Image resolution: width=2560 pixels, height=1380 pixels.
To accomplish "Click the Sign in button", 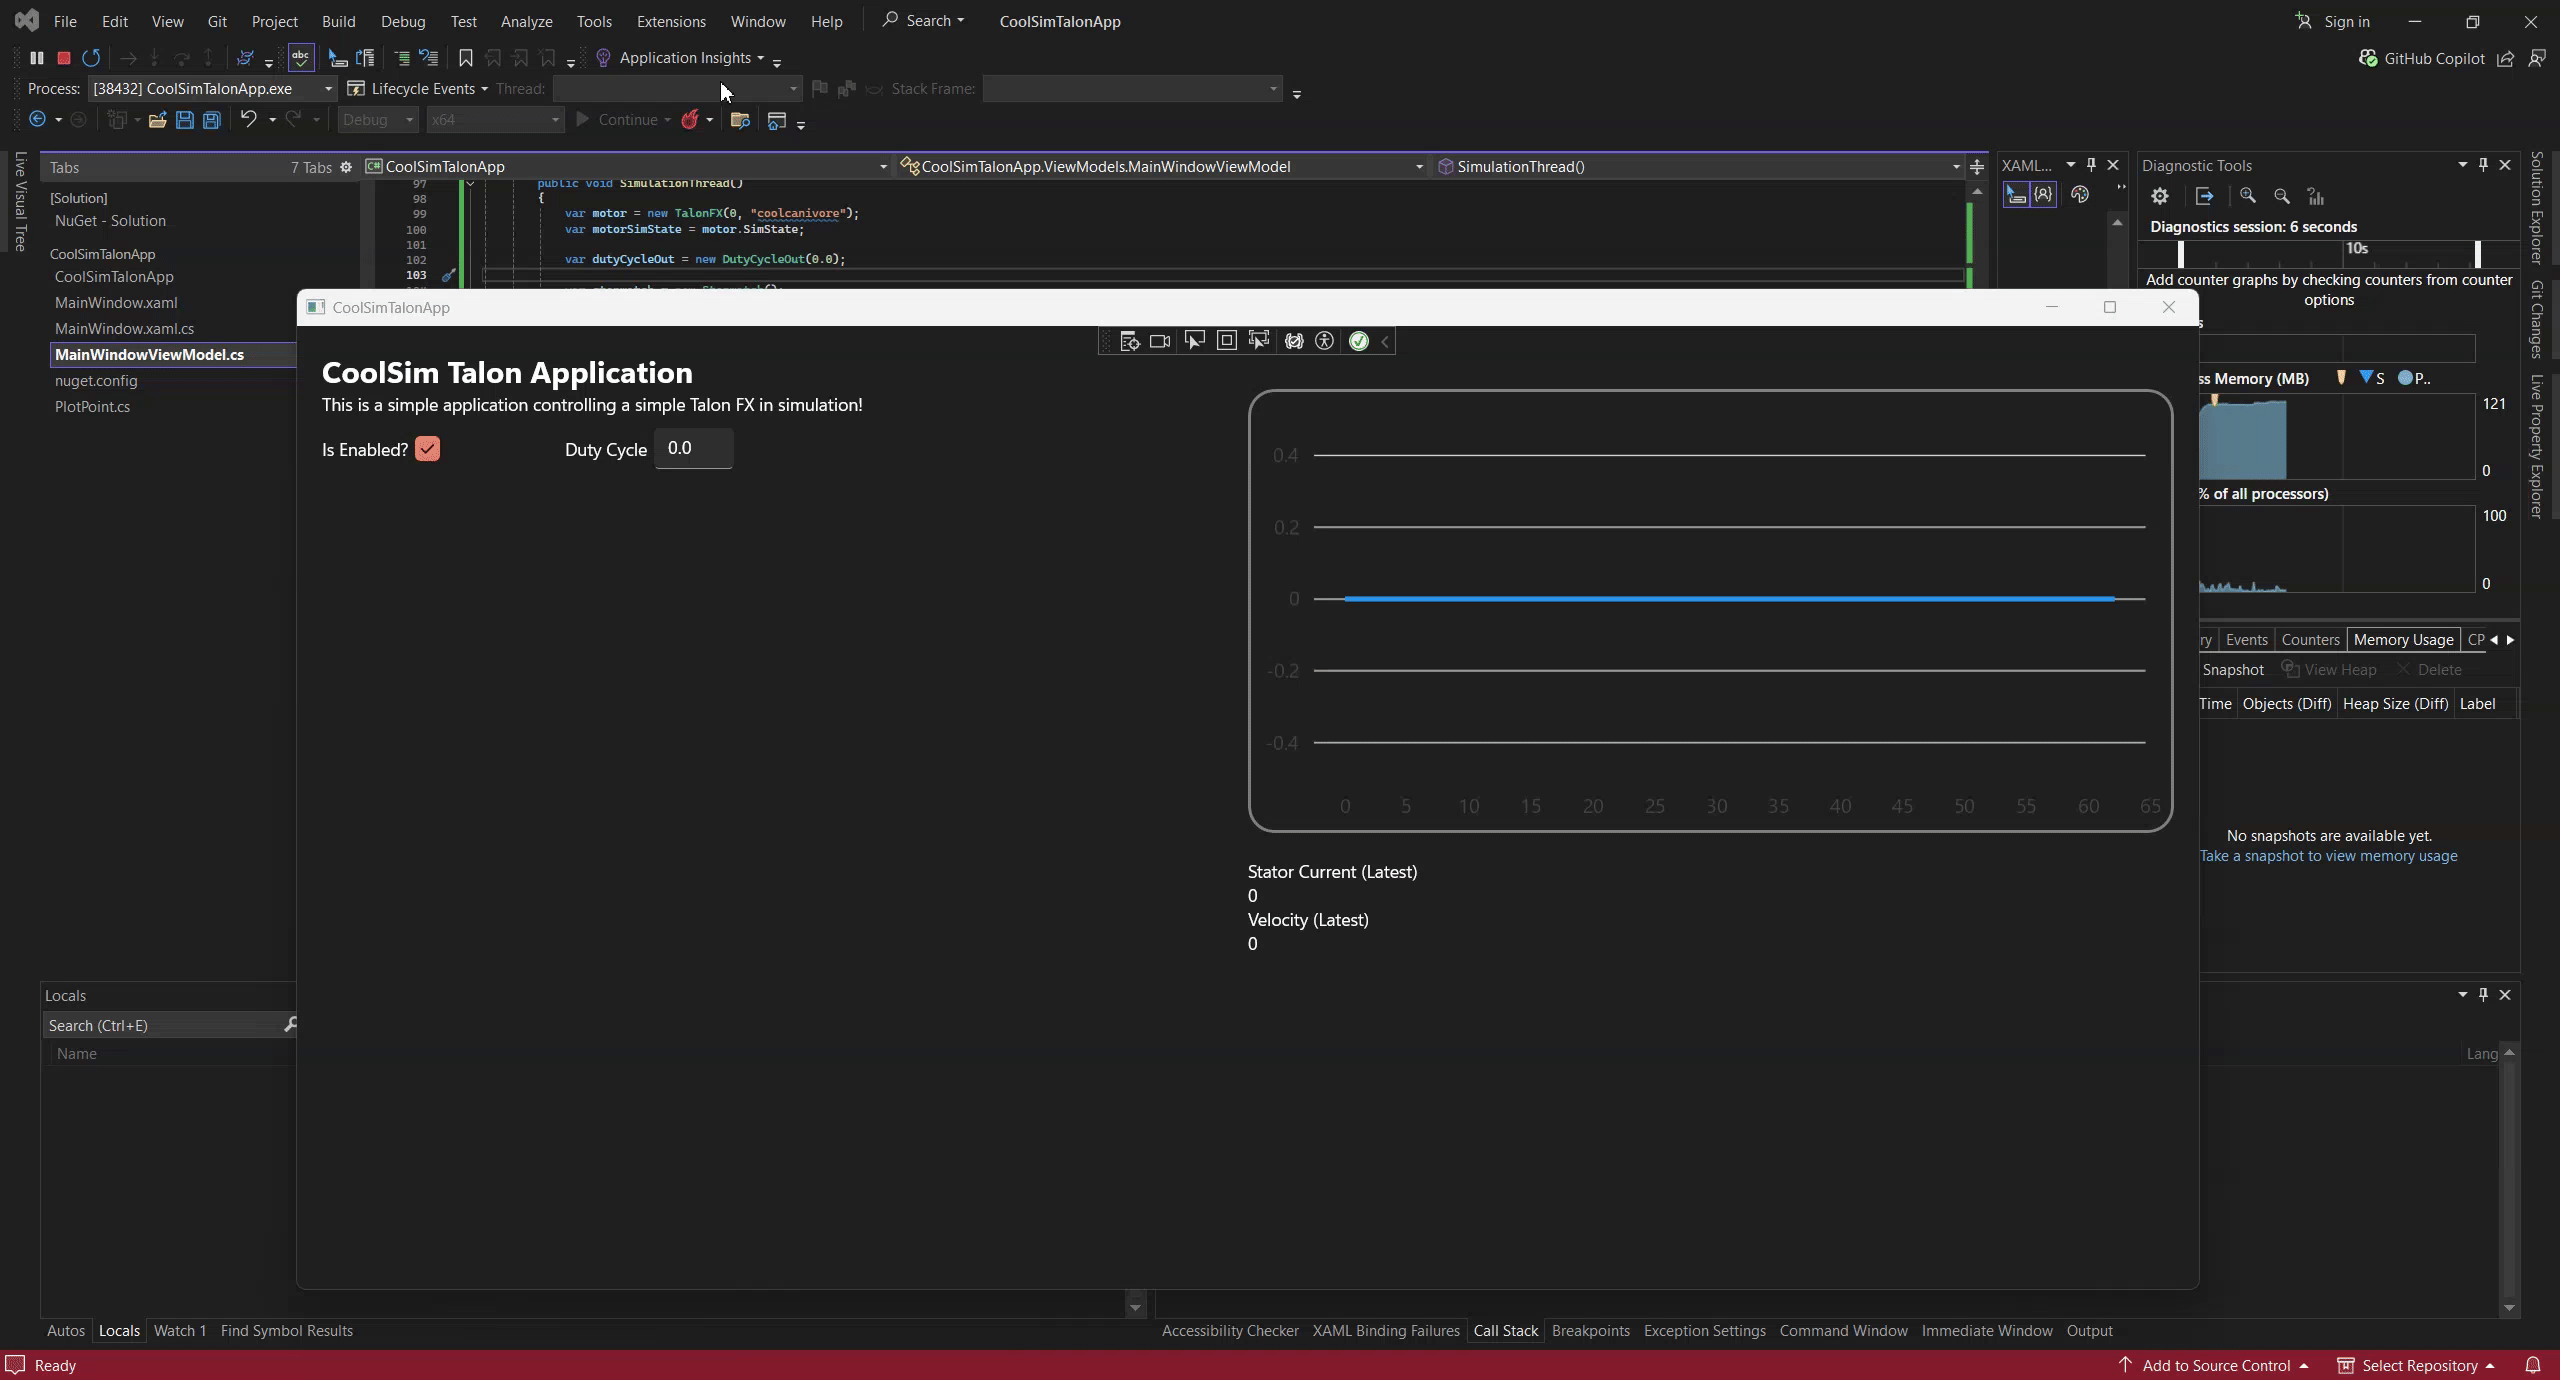I will pos(2332,21).
